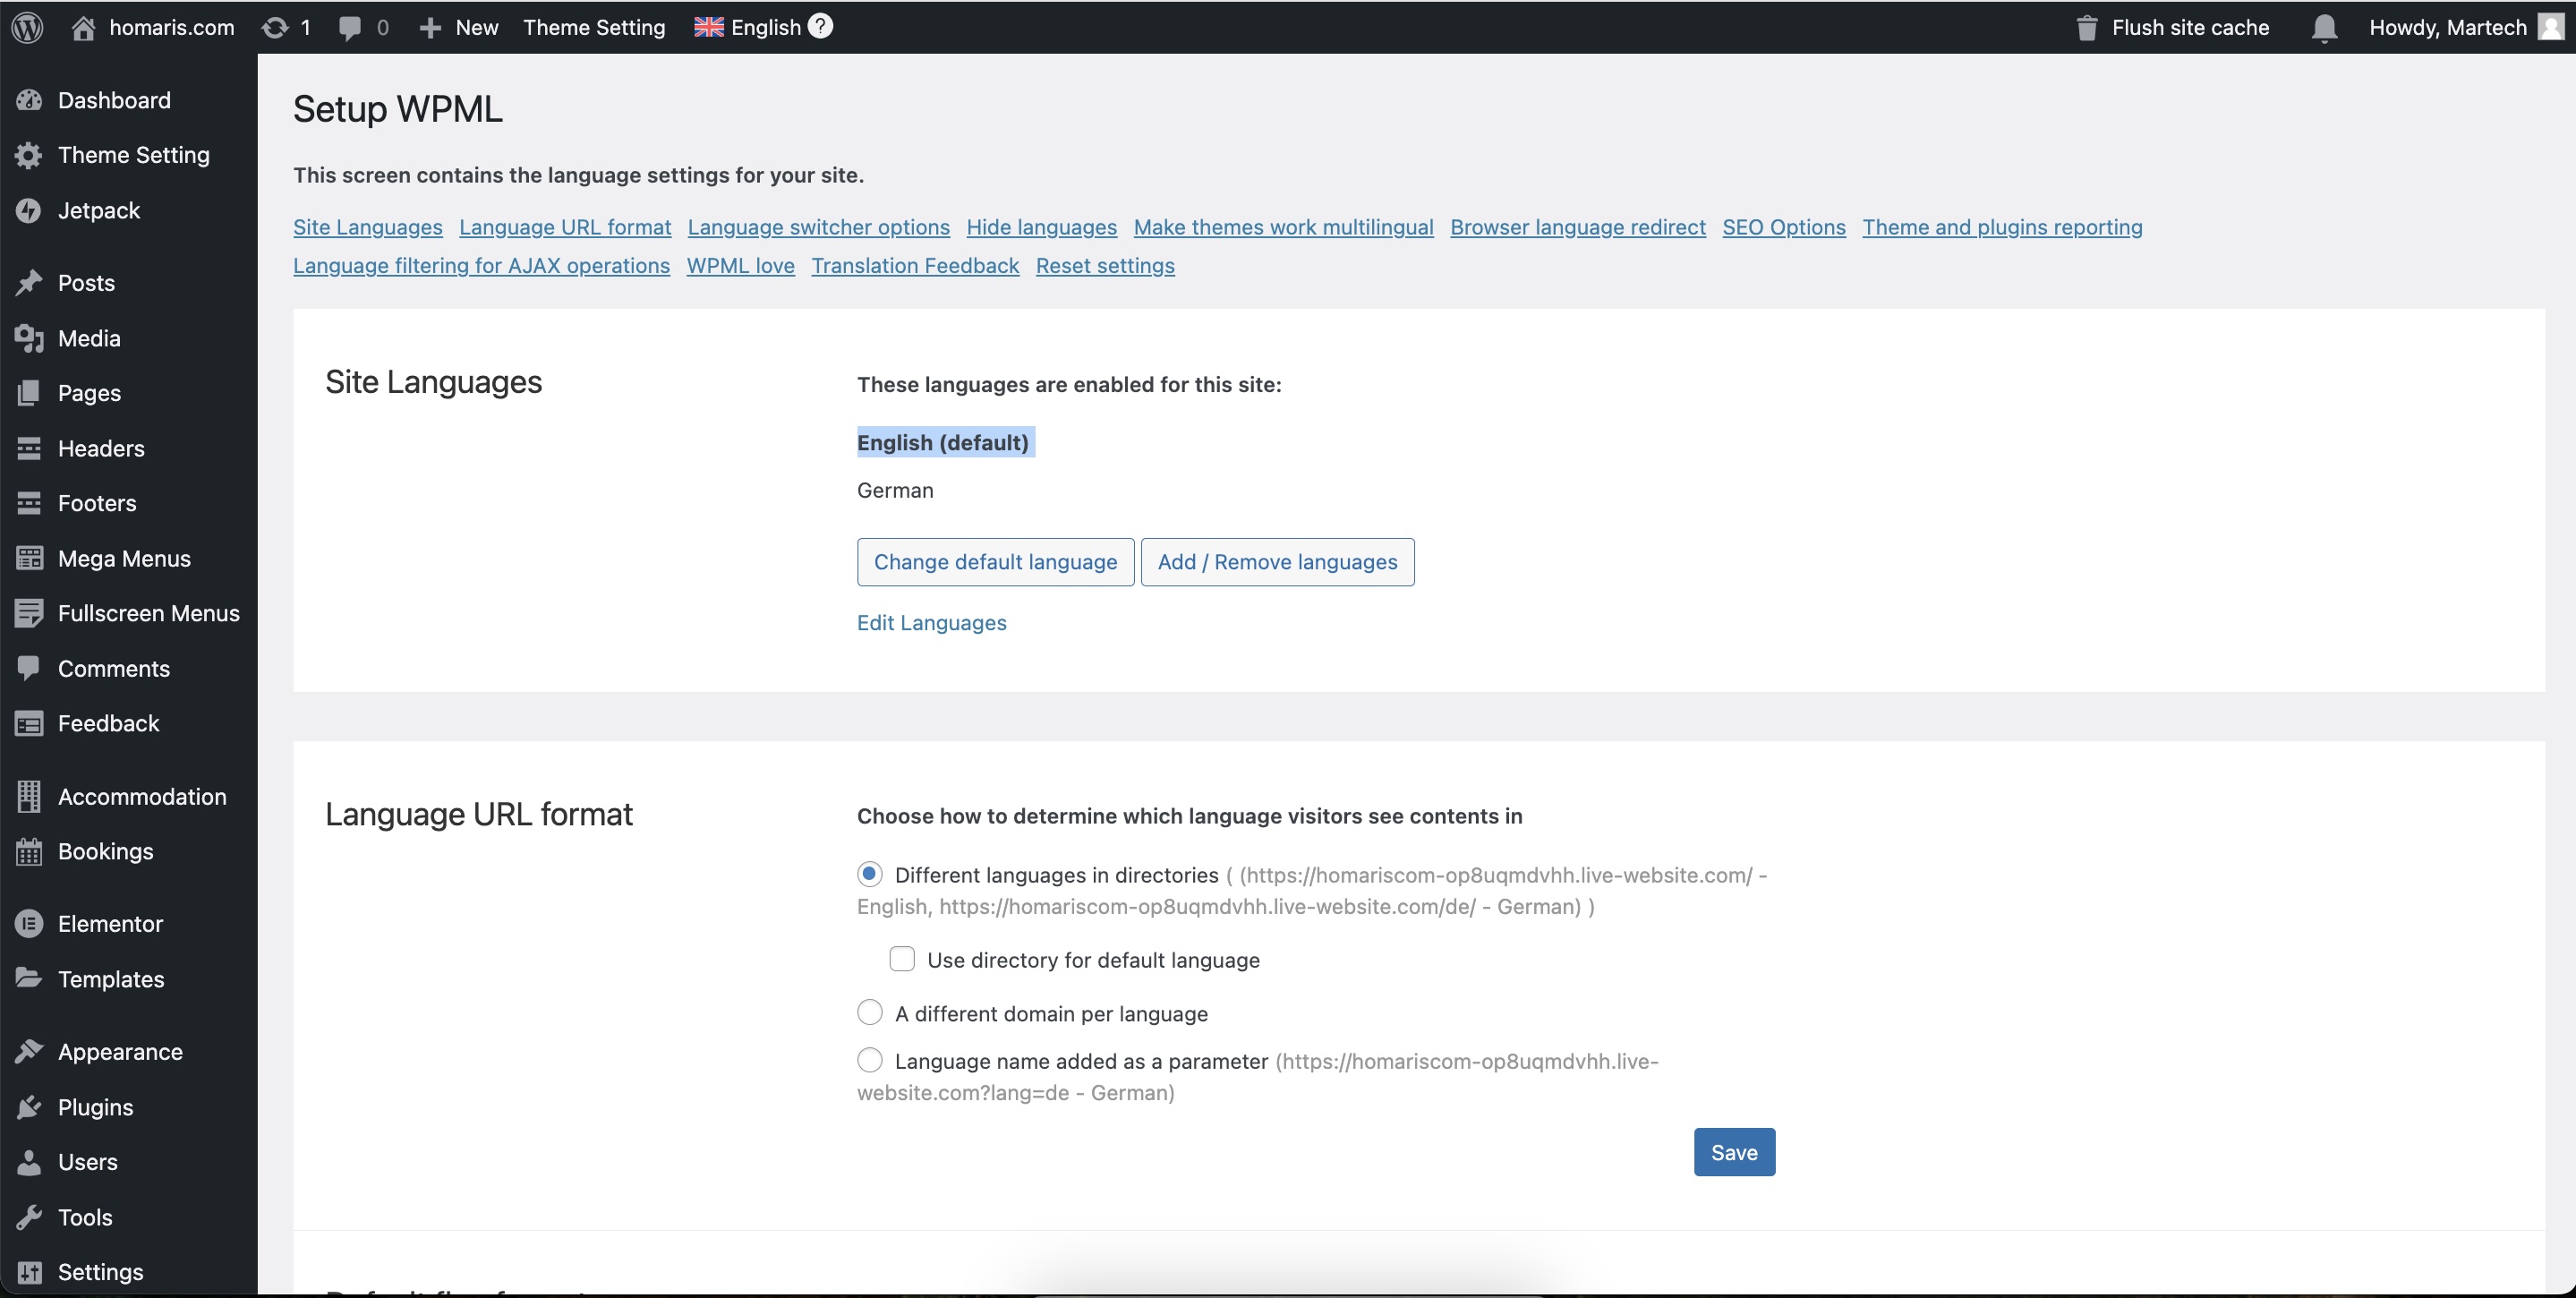Click the home icon beside homaris.com

[84, 27]
